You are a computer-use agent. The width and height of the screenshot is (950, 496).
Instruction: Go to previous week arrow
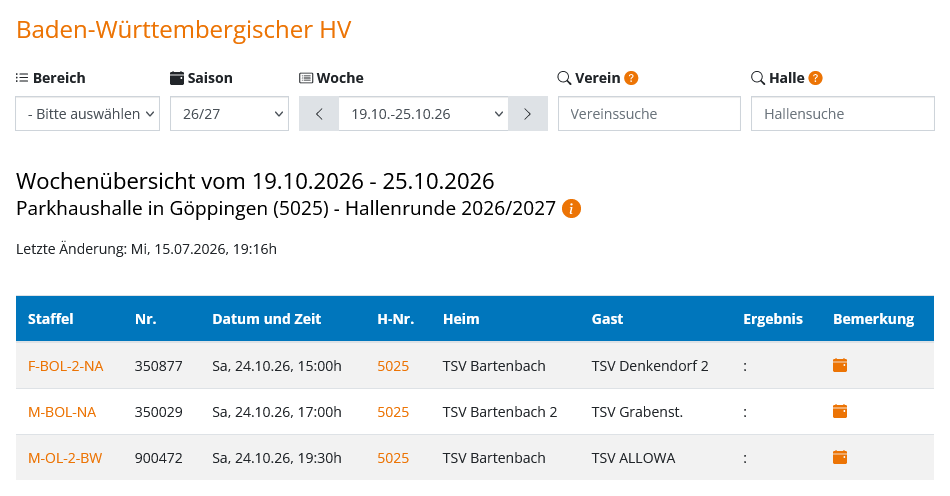[x=319, y=114]
